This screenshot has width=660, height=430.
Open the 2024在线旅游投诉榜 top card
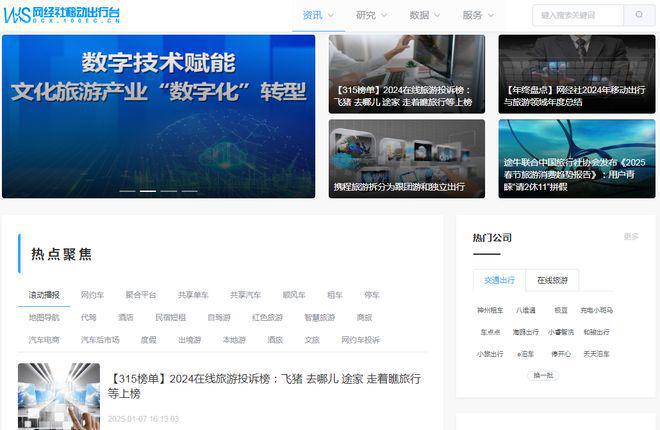[407, 74]
